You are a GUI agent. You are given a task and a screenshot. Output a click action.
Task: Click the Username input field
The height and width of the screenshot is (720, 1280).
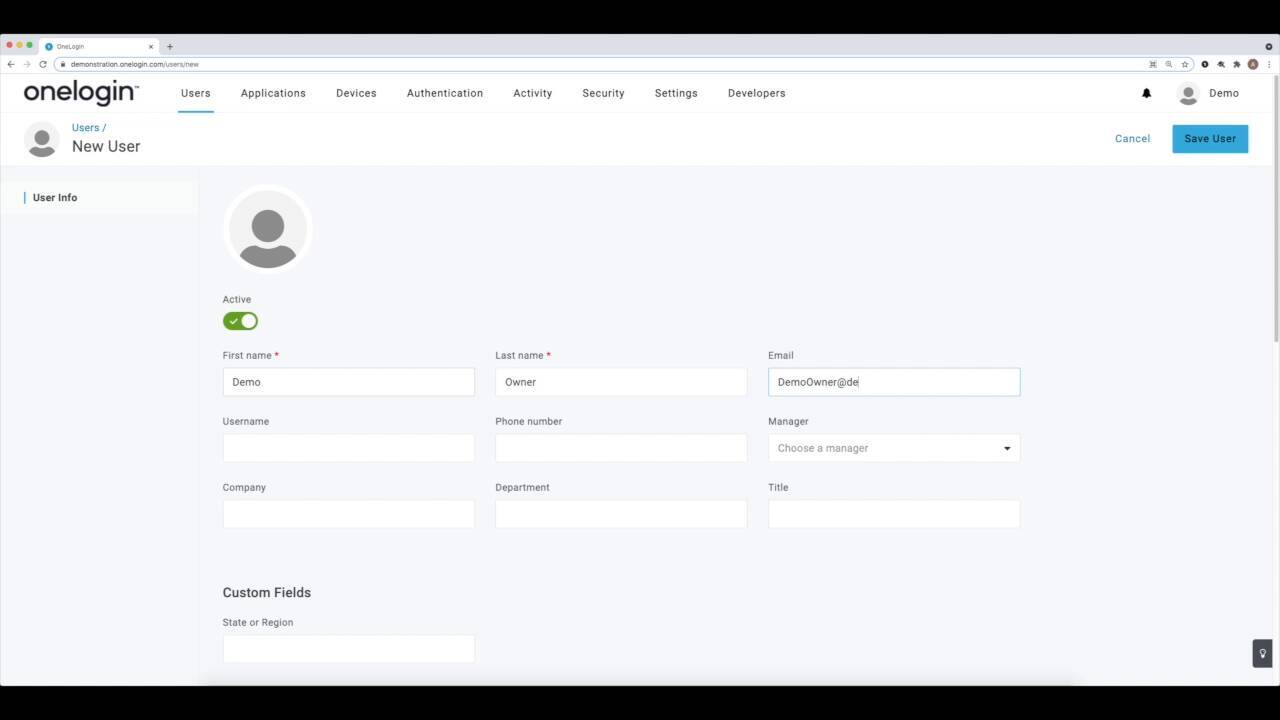(348, 447)
